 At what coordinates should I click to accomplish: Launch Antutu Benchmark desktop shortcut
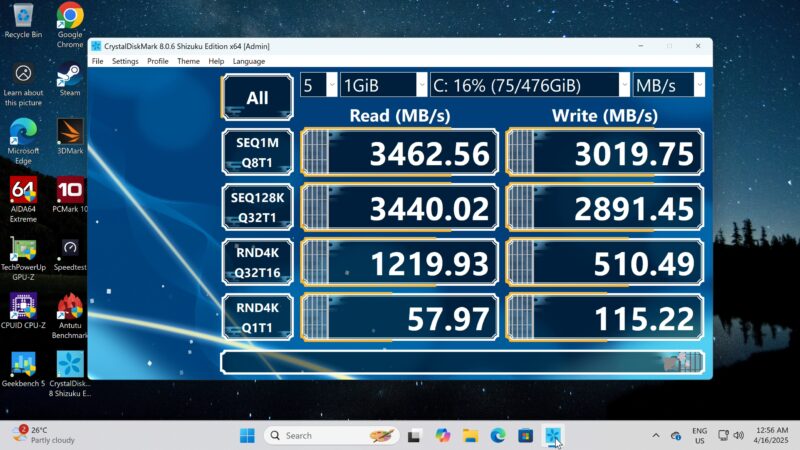(70, 315)
